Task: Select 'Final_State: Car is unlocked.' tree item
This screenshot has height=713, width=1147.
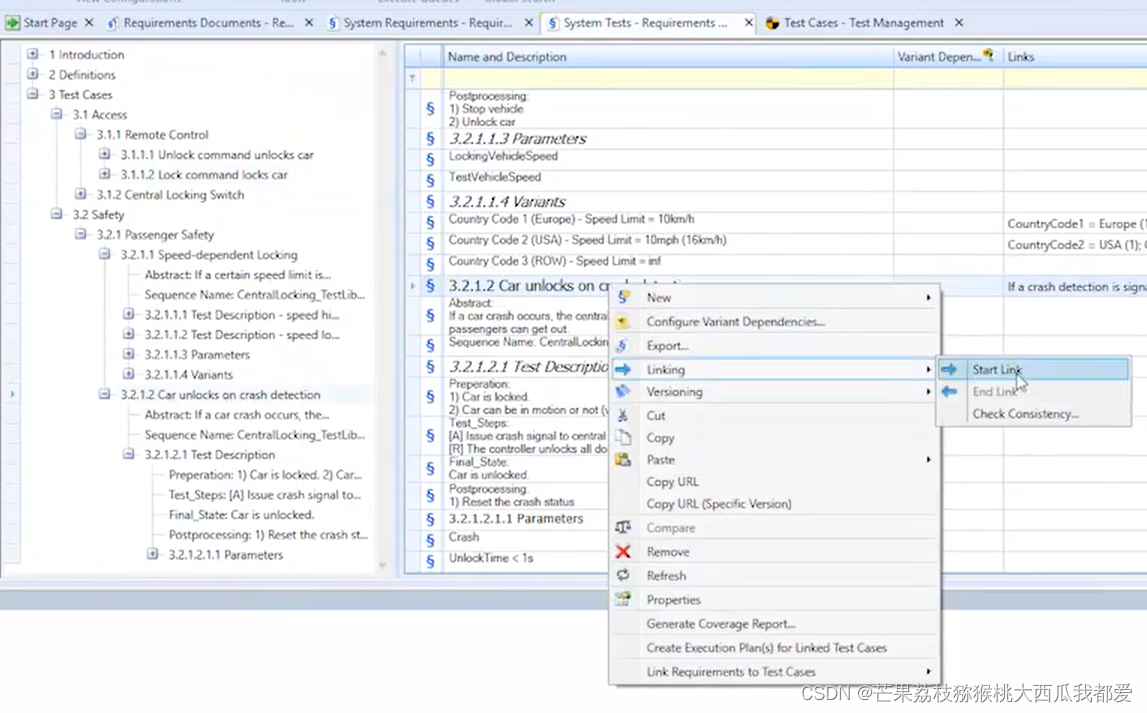Action: coord(241,515)
